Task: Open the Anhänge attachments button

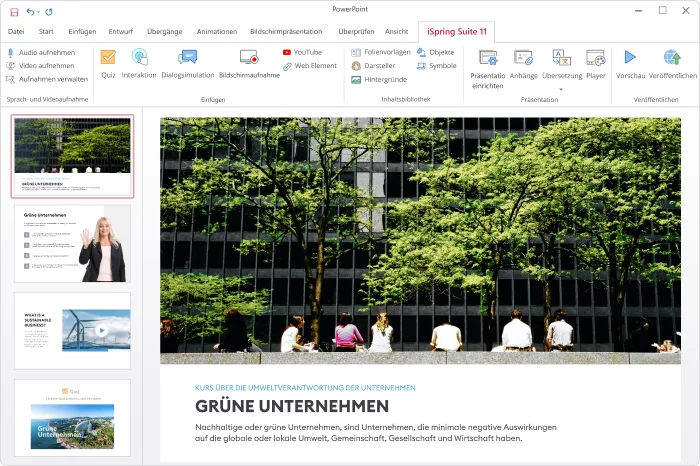Action: pyautogui.click(x=524, y=58)
